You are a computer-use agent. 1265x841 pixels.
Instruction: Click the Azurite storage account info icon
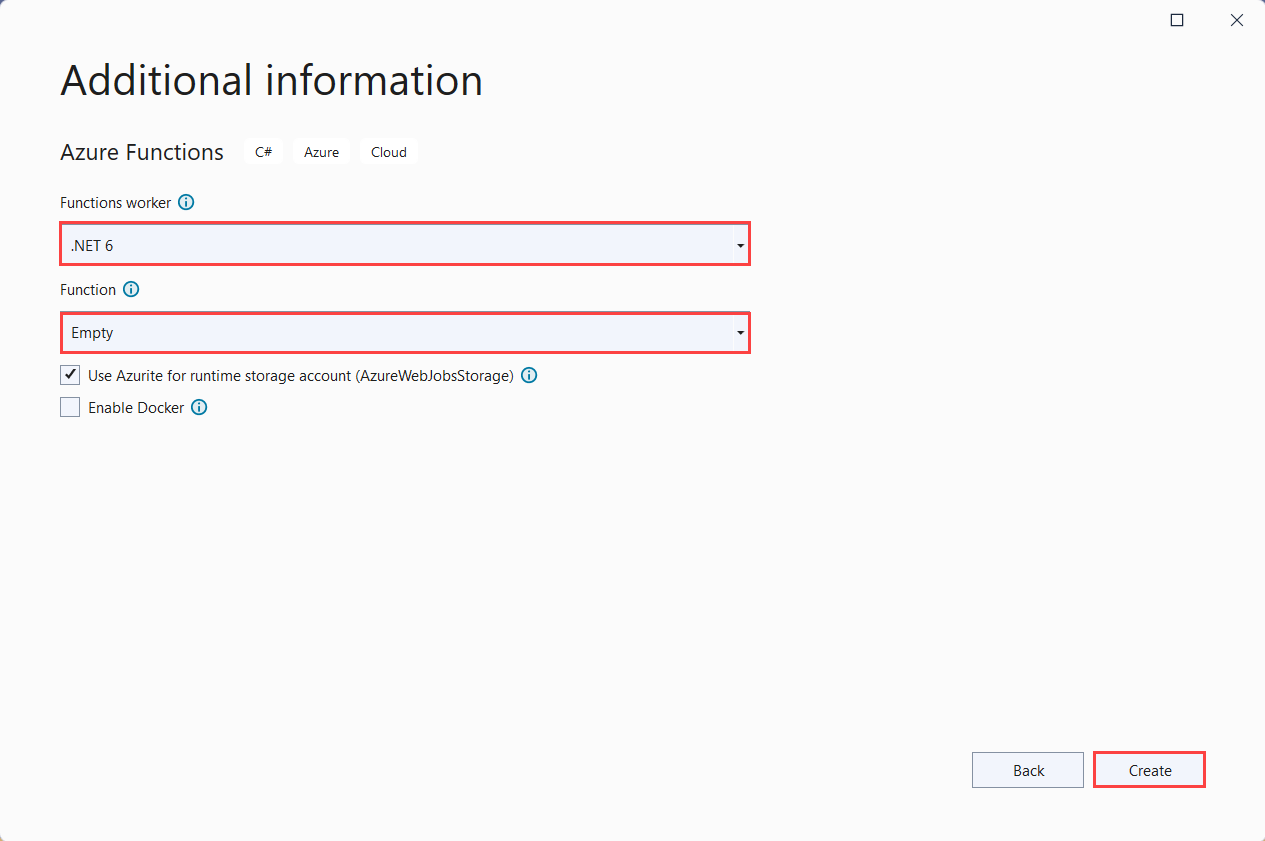[x=529, y=376]
